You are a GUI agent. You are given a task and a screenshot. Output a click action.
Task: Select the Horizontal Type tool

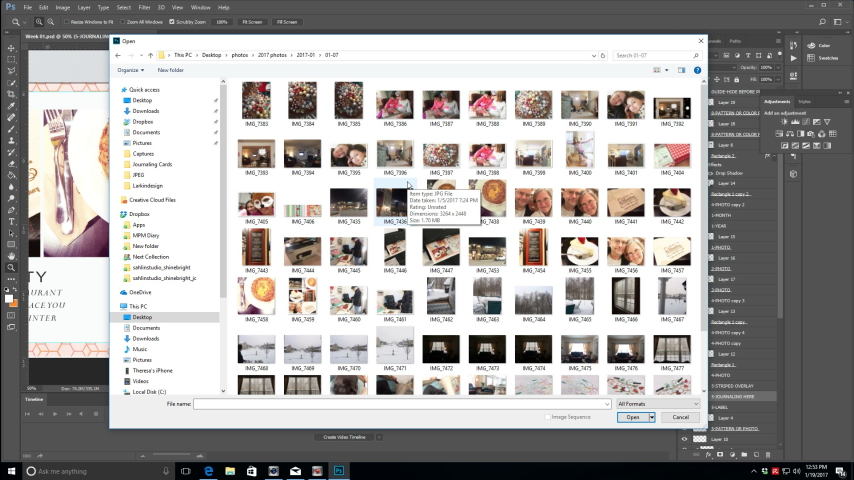(x=11, y=222)
